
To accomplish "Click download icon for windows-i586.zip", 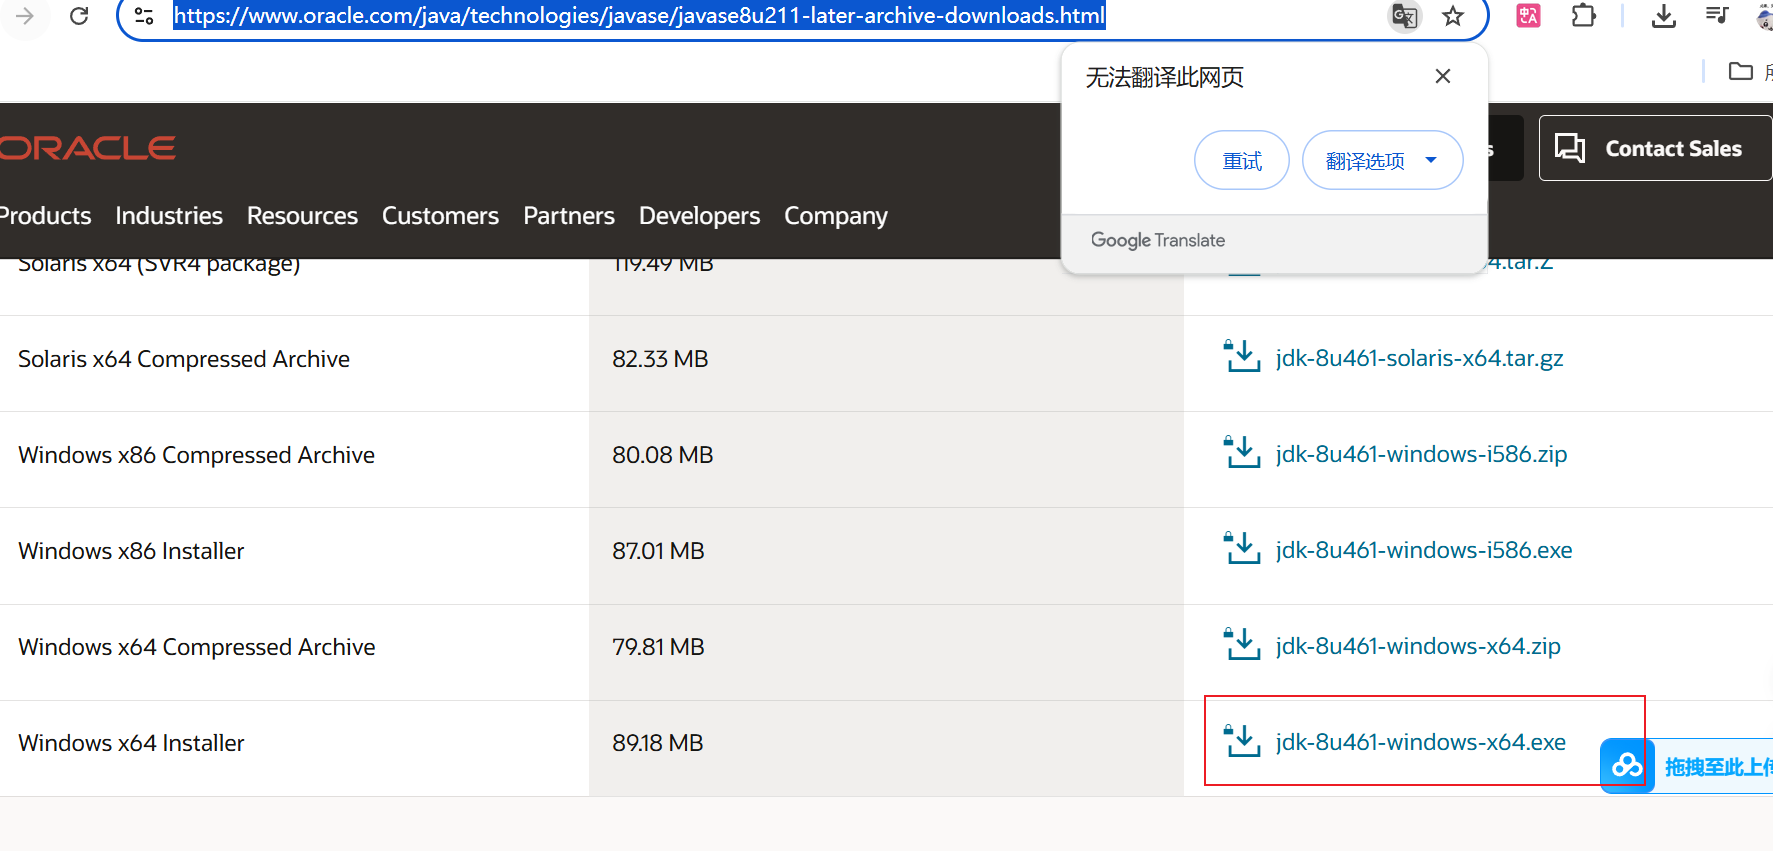I will 1242,452.
